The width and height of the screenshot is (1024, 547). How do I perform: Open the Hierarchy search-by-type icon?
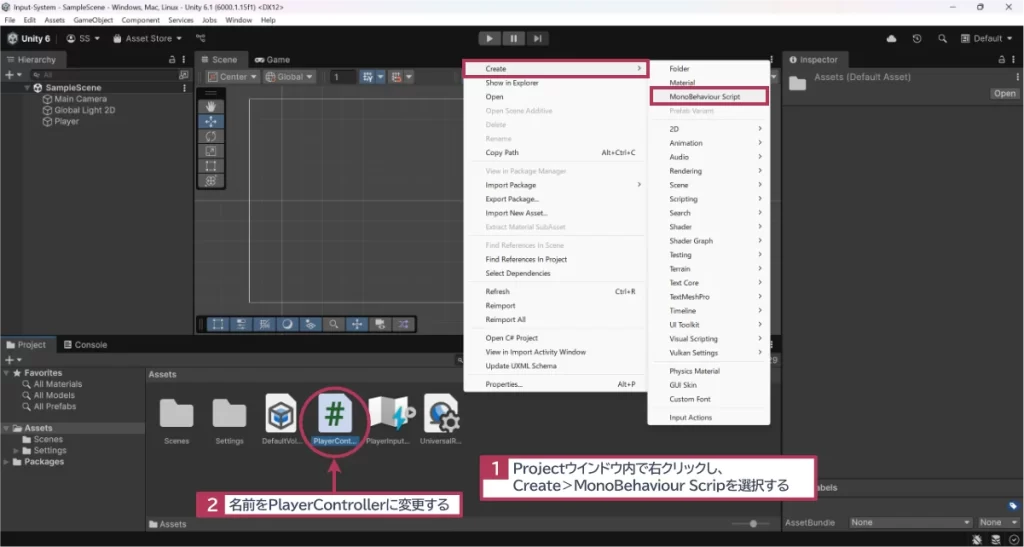(183, 75)
